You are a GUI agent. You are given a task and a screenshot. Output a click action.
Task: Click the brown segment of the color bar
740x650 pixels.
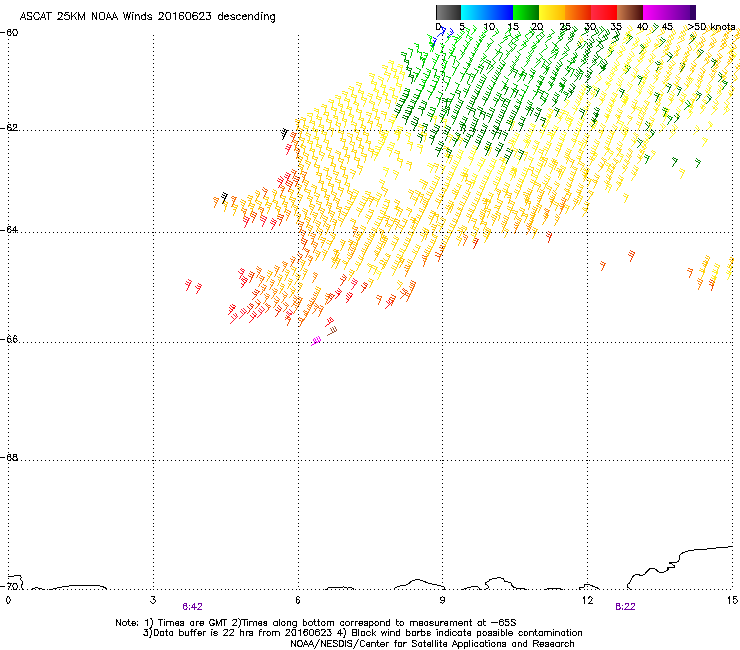[630, 12]
